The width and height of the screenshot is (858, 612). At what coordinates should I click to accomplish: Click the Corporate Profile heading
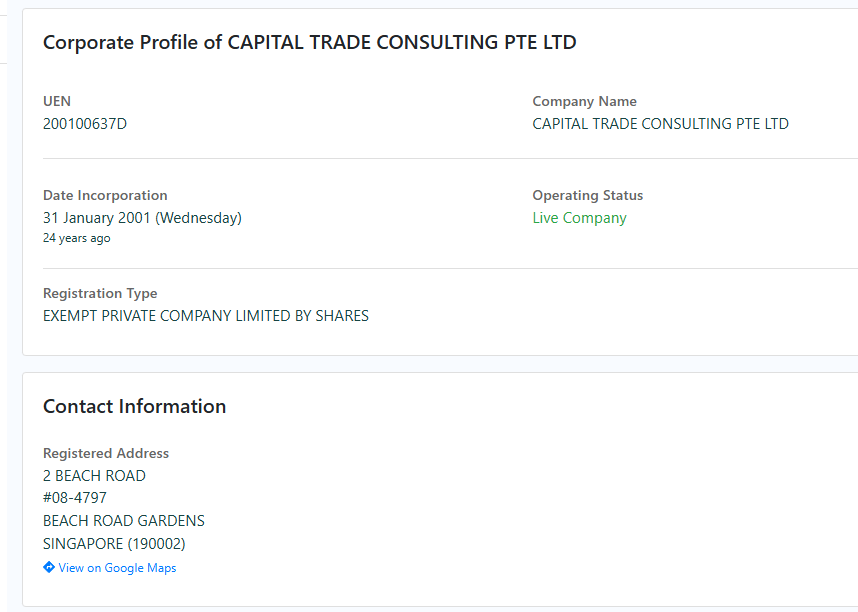[x=309, y=43]
